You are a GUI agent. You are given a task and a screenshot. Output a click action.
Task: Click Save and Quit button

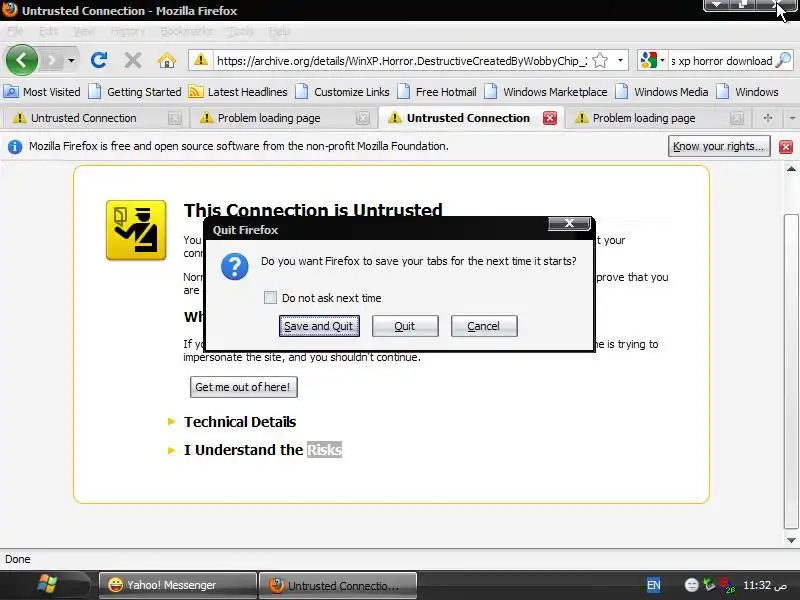(x=319, y=326)
